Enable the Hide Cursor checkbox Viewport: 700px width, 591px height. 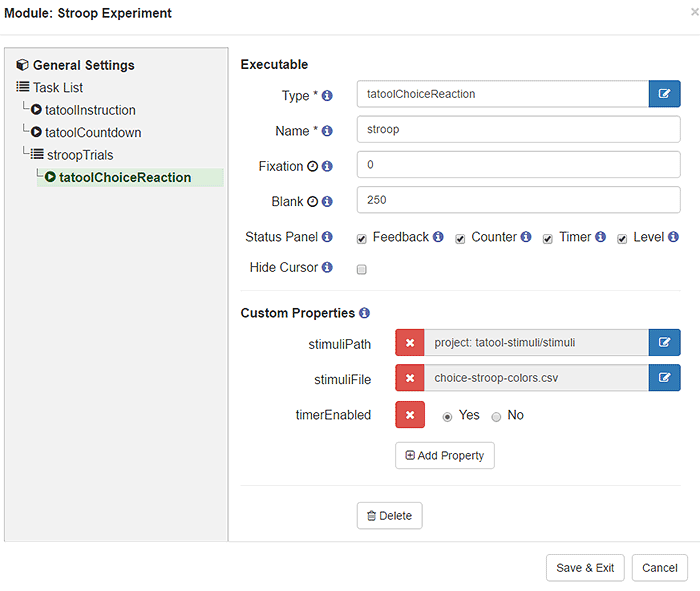coord(362,269)
